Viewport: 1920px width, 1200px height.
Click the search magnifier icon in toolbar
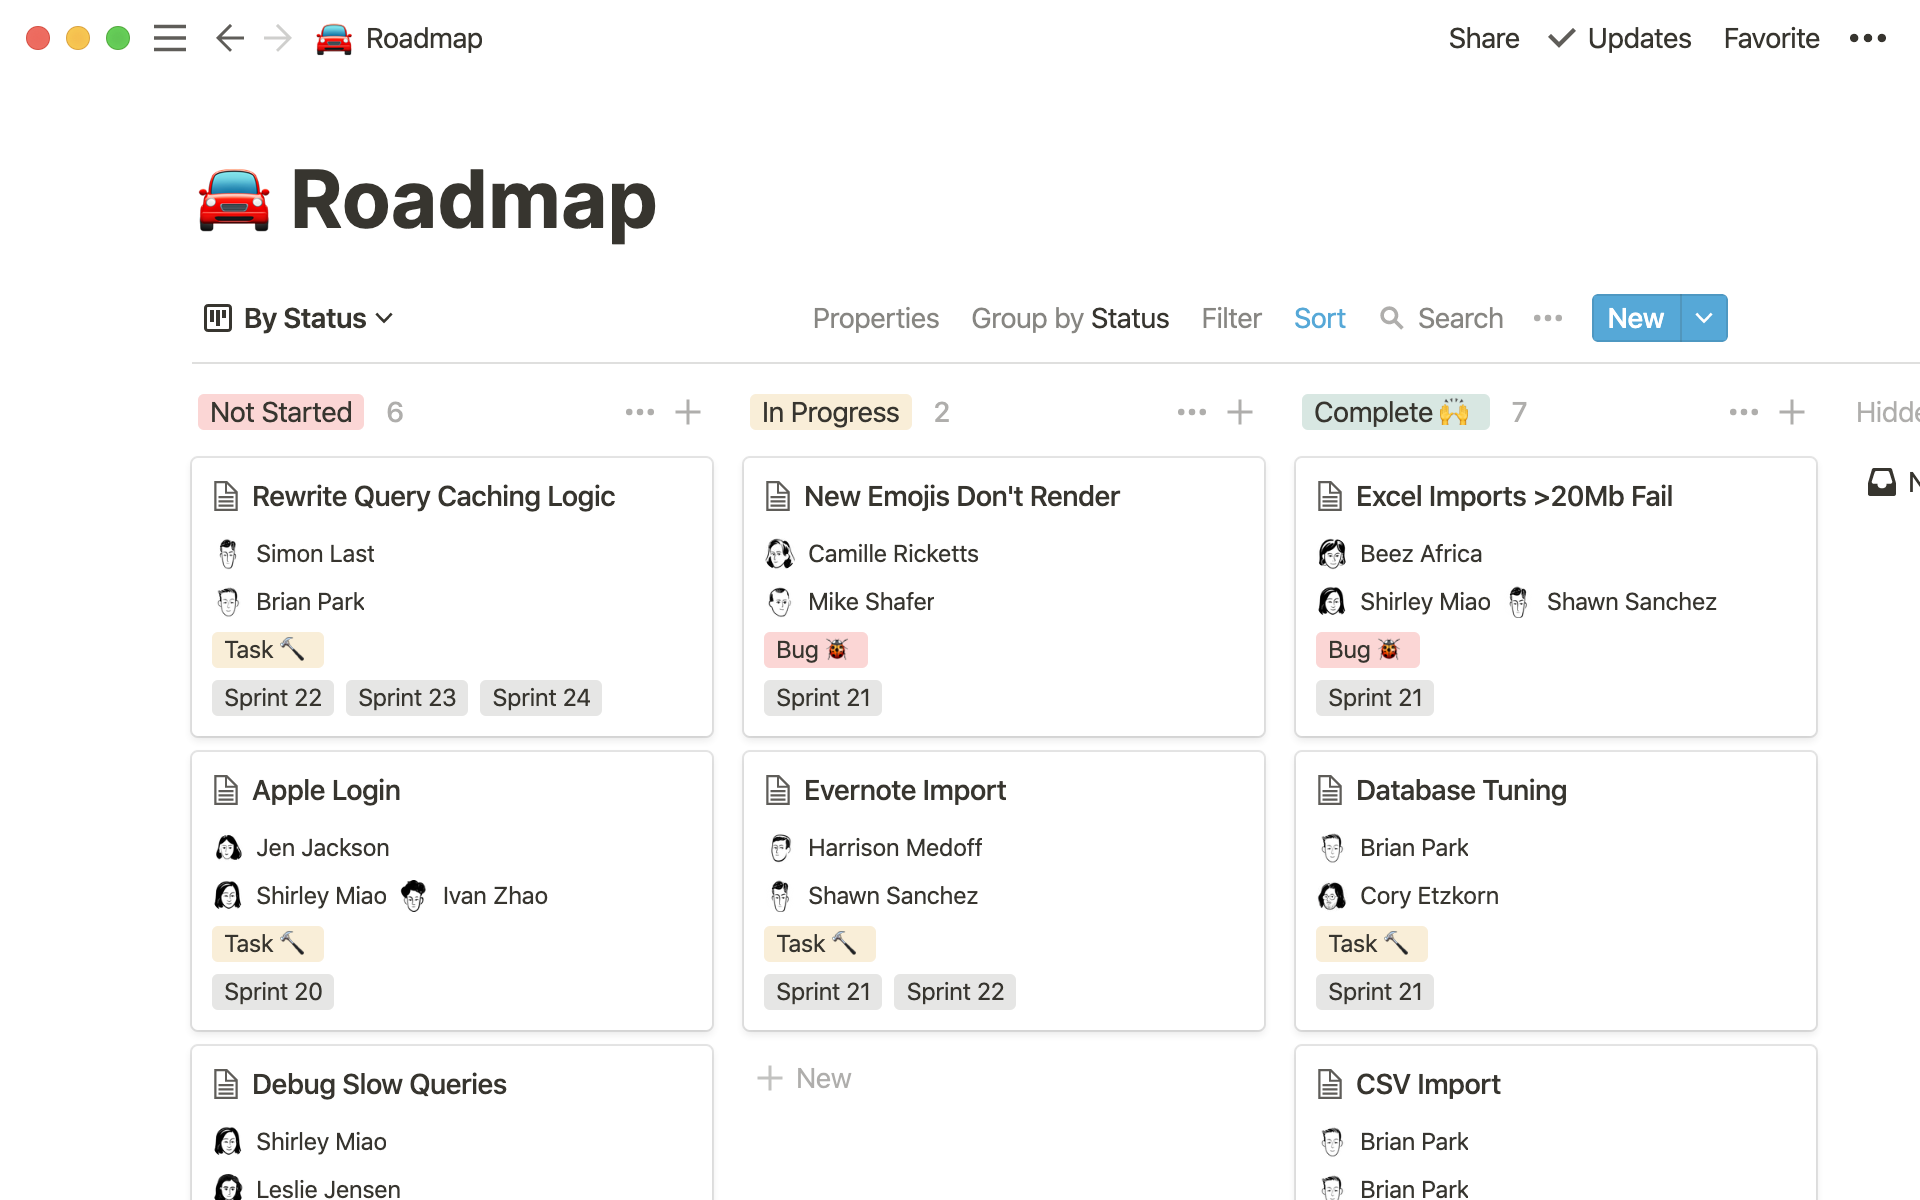point(1391,318)
